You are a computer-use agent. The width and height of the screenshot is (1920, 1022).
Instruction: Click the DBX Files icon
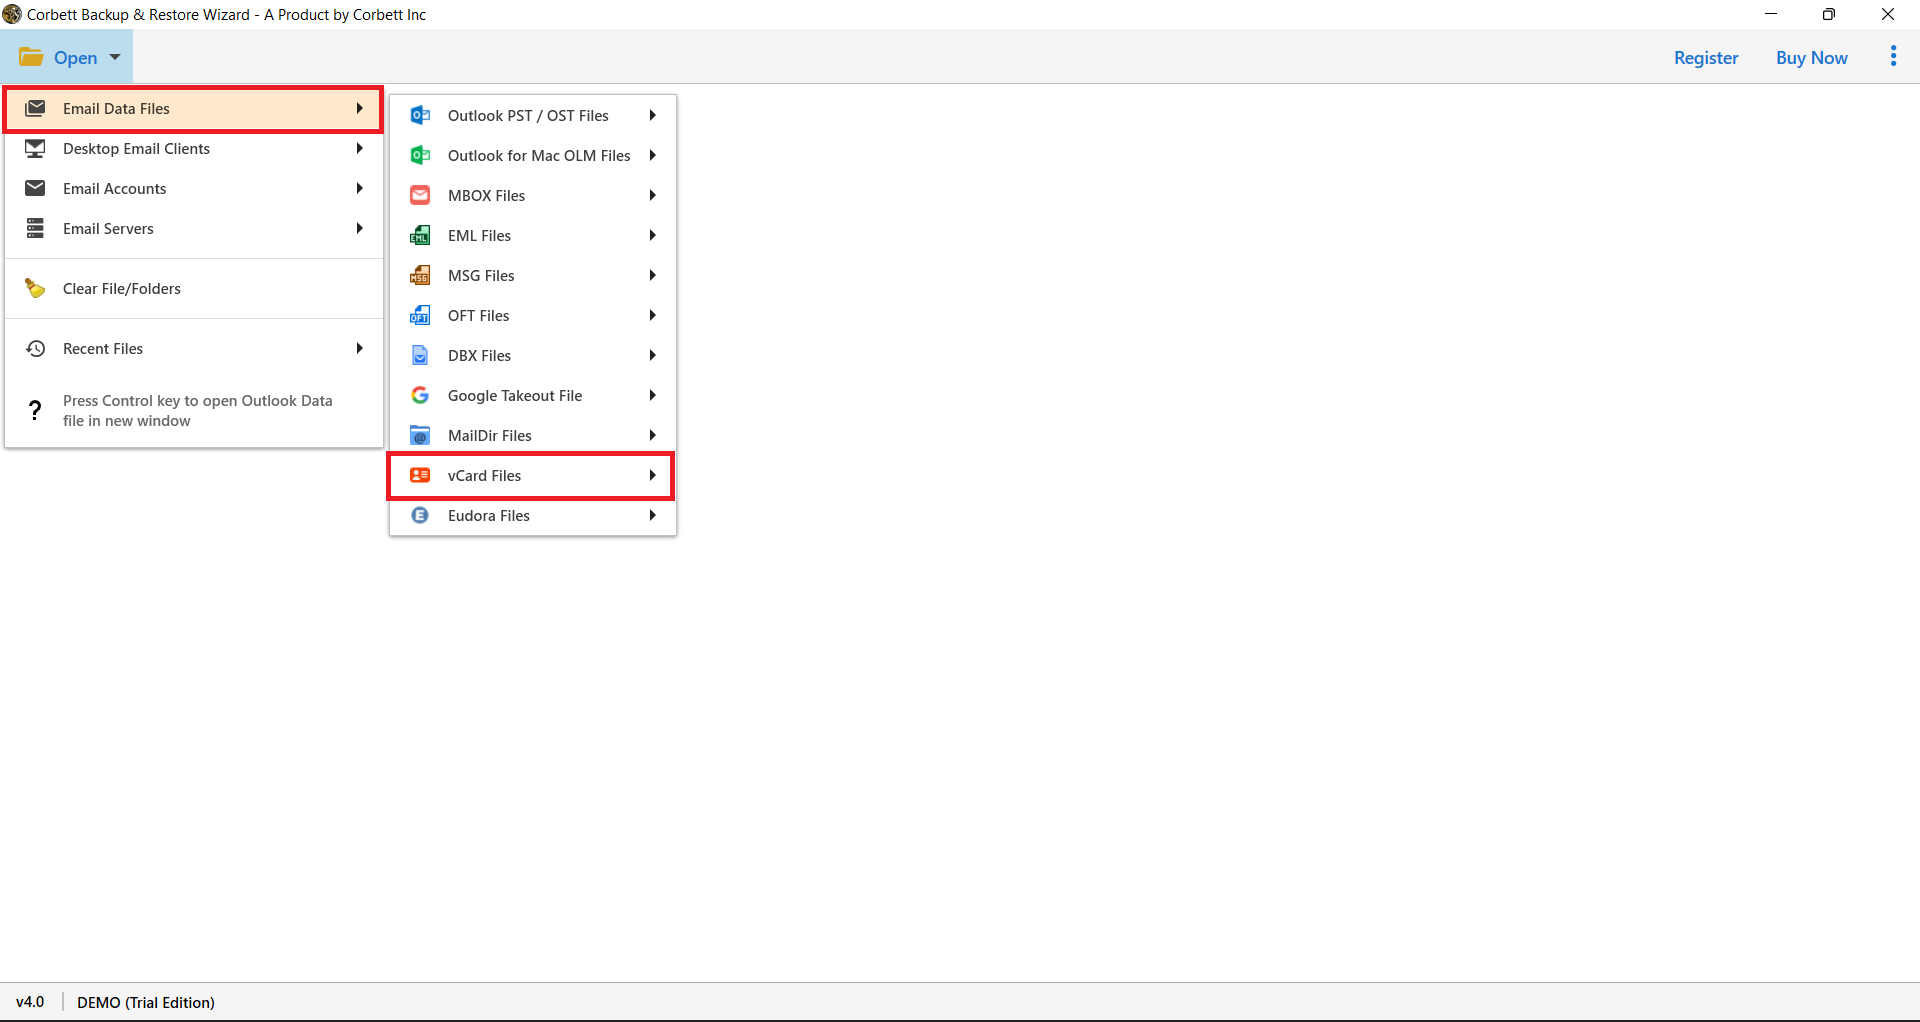[420, 355]
